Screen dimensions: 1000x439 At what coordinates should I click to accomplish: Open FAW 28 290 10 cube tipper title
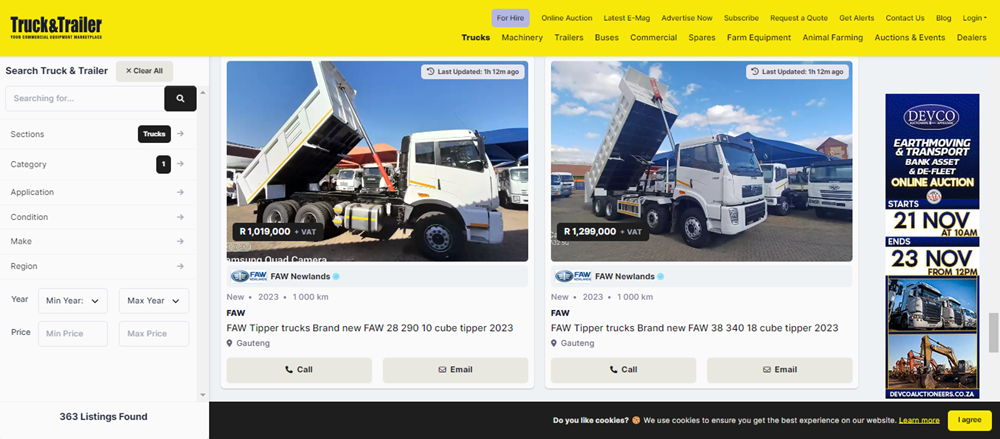[370, 328]
